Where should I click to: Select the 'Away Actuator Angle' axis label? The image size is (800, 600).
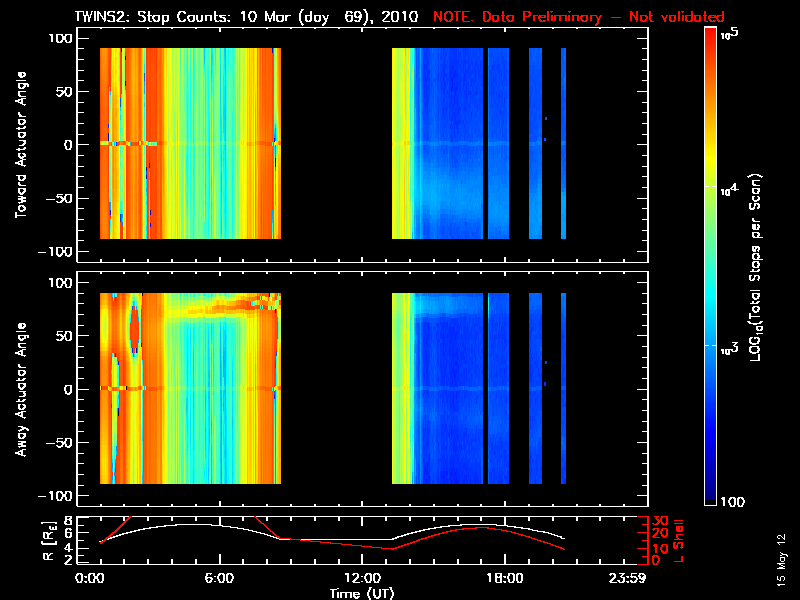coord(21,389)
